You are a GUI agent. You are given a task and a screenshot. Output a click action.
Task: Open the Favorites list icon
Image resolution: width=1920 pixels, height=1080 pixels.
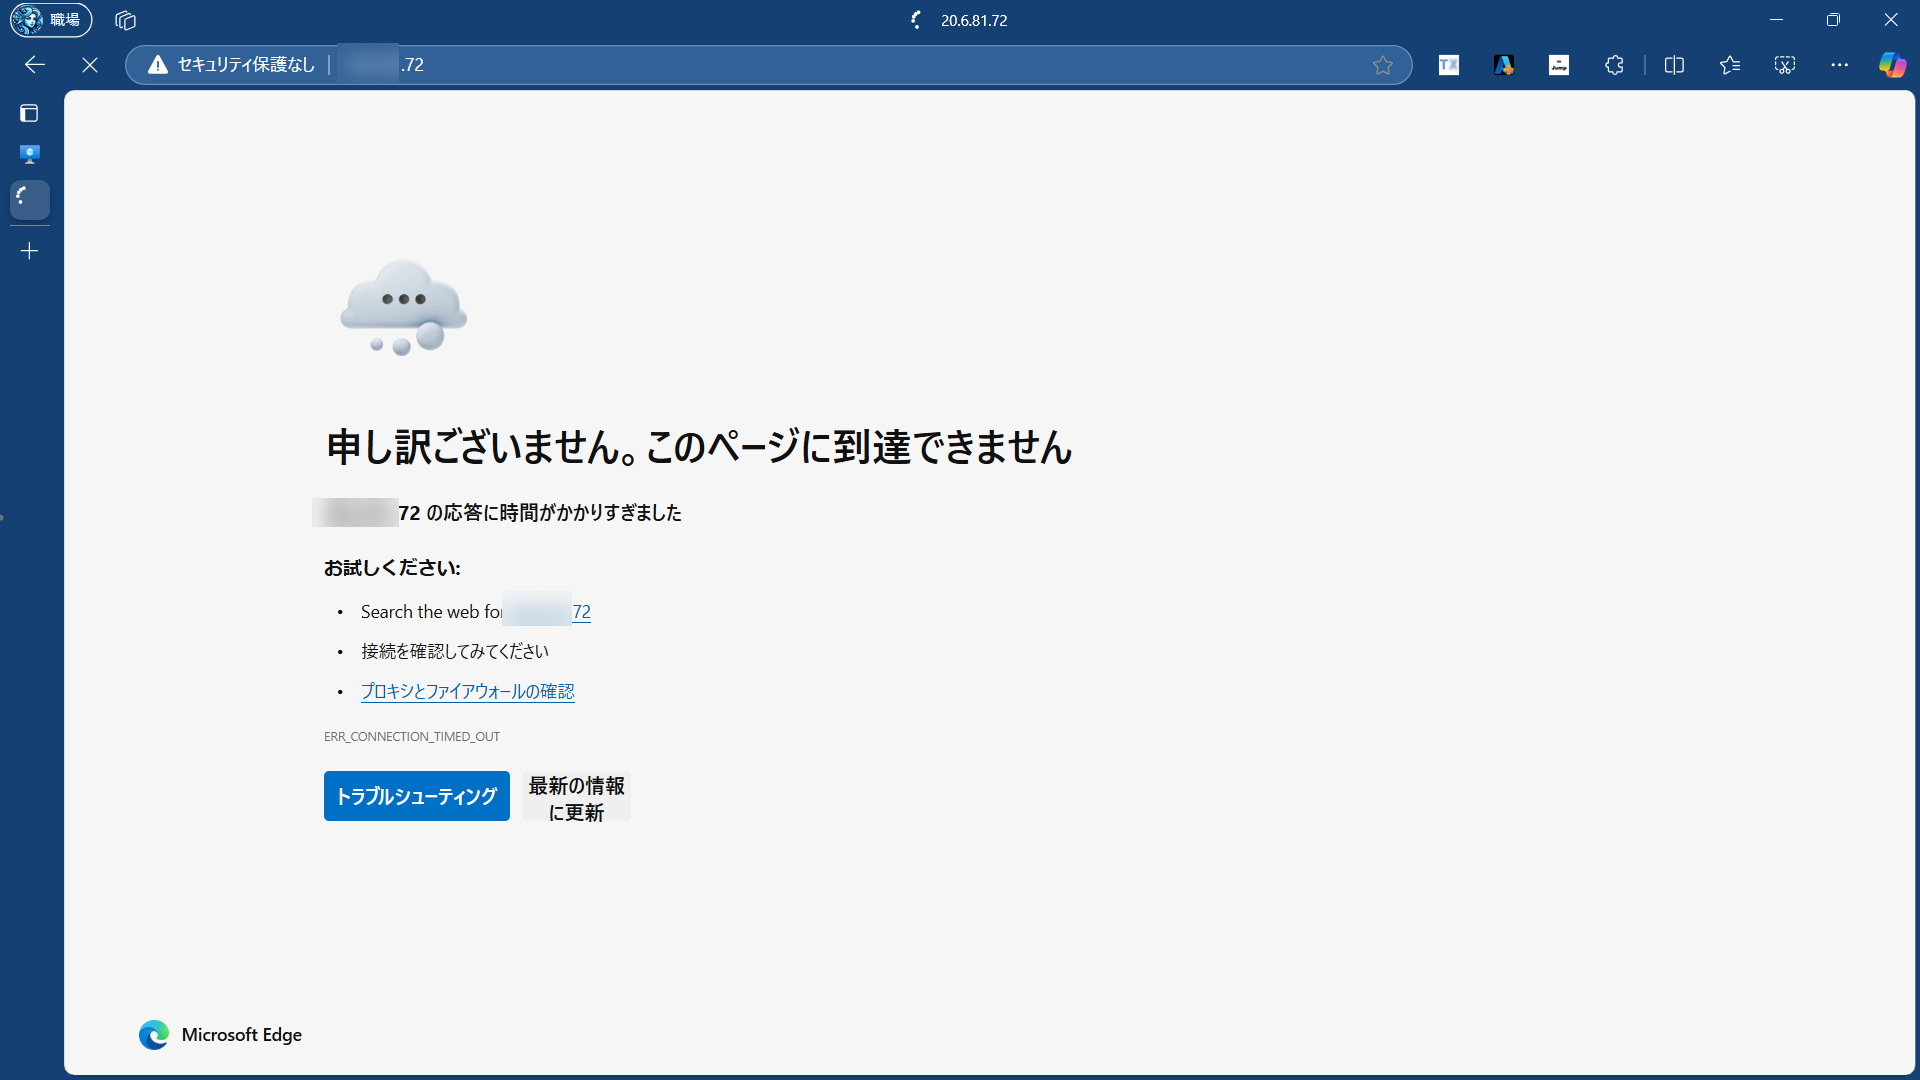pos(1730,65)
